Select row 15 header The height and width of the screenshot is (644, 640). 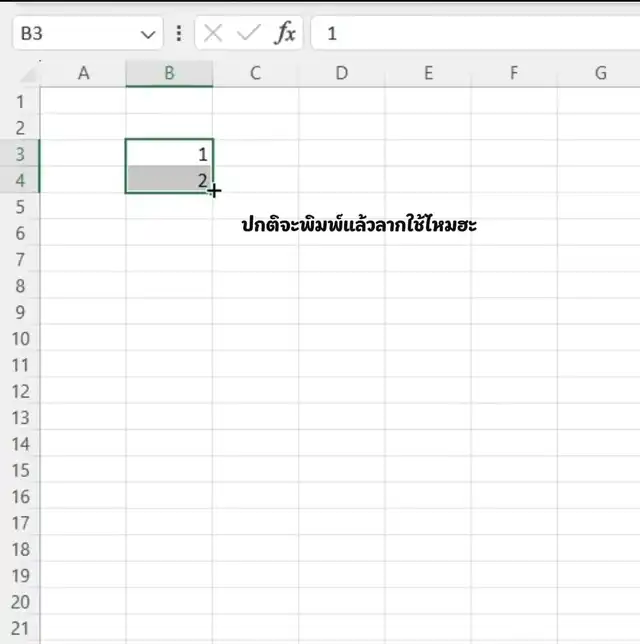[x=20, y=470]
